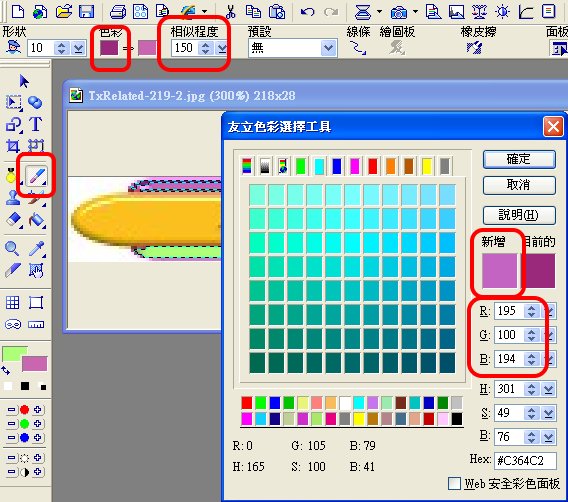Image resolution: width=568 pixels, height=502 pixels.
Task: Select the Stamp clone tool
Action: point(13,198)
